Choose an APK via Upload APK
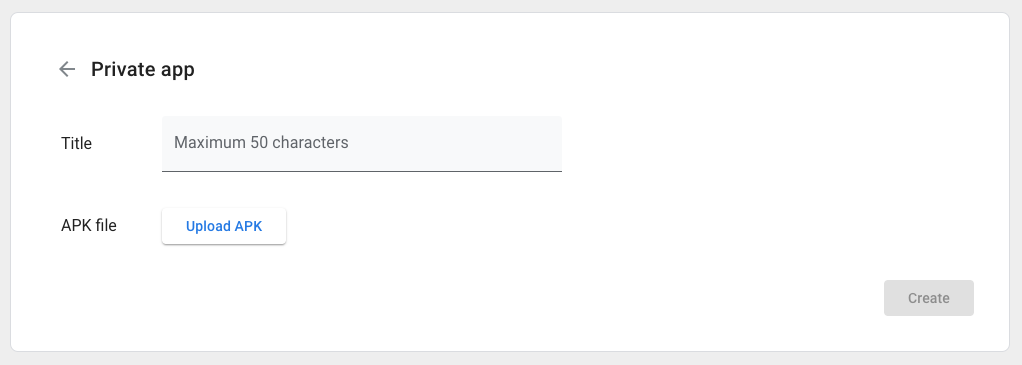This screenshot has width=1022, height=365. click(x=224, y=226)
